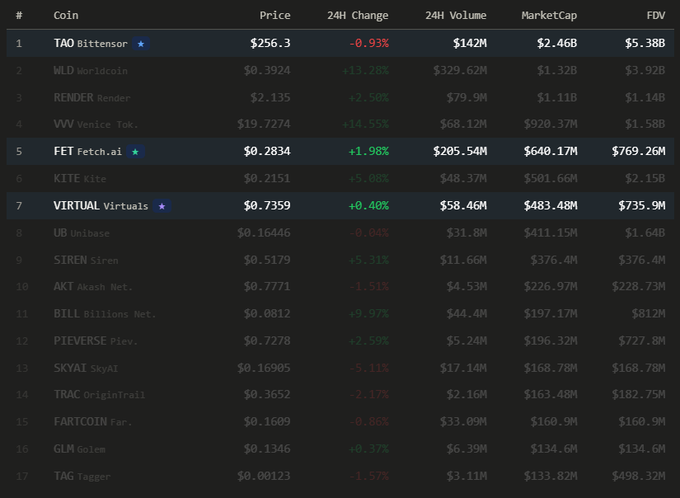Click SKYAI 24H change -5.11%

click(x=369, y=368)
